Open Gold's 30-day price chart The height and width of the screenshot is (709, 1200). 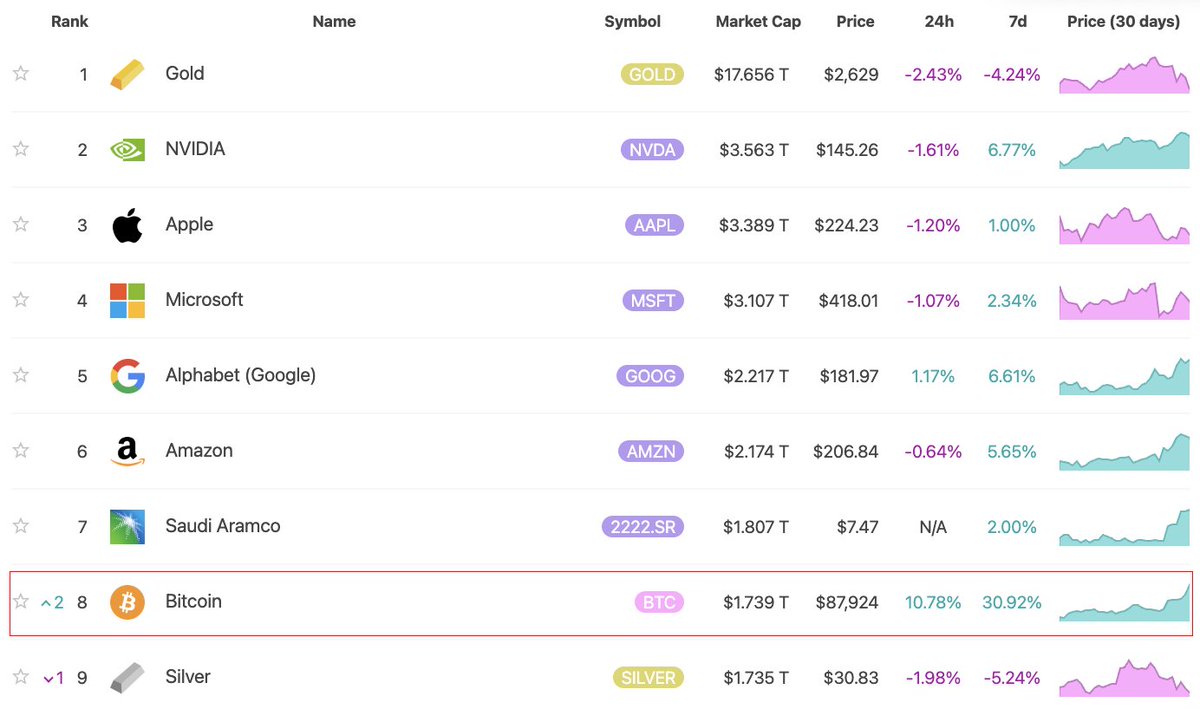point(1125,75)
